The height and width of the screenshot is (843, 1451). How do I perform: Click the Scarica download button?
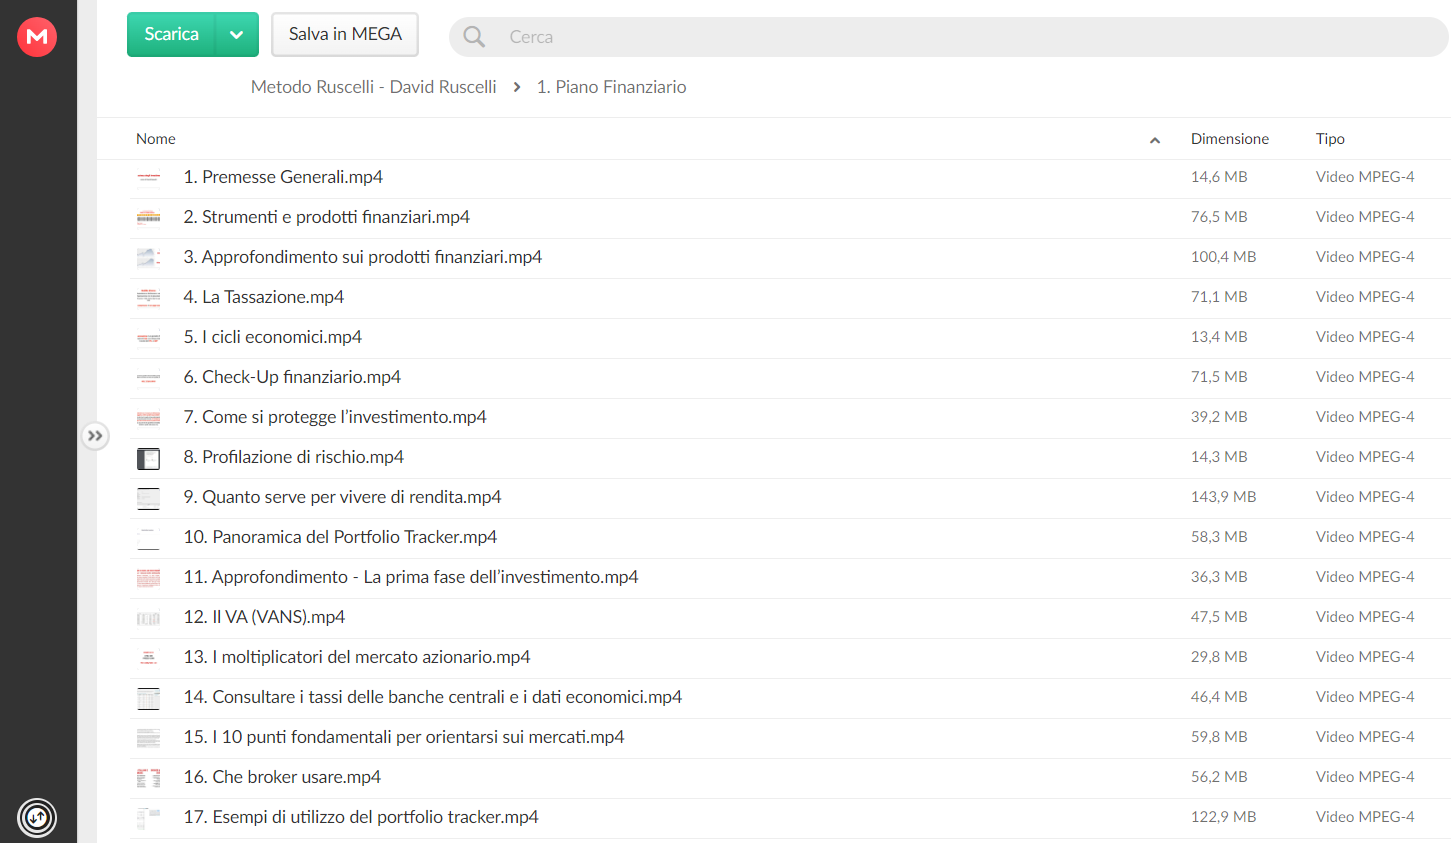click(x=172, y=34)
